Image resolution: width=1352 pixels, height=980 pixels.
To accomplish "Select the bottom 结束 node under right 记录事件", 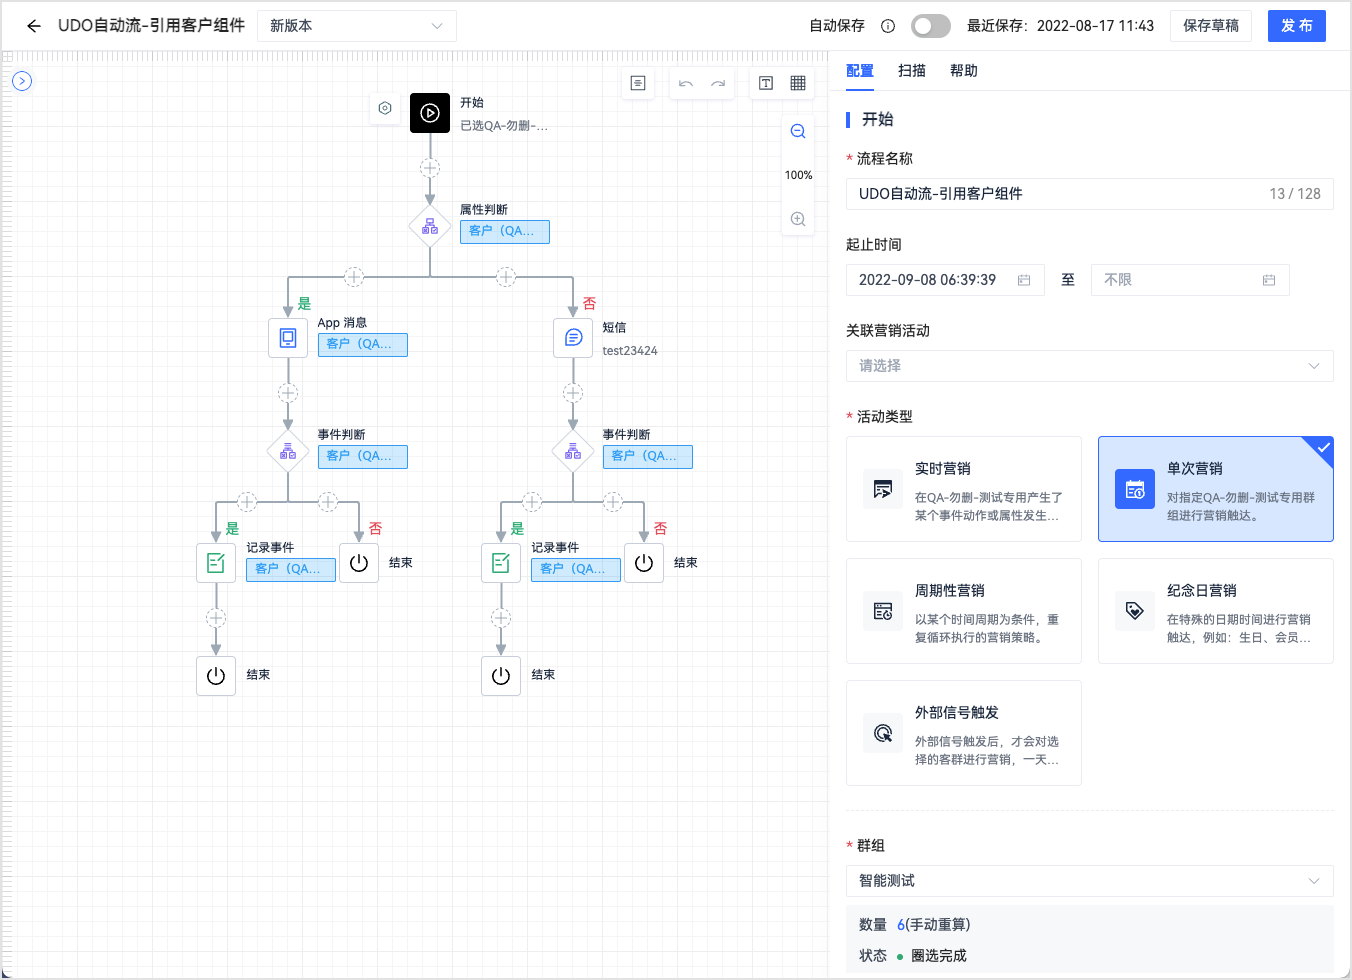I will 501,676.
